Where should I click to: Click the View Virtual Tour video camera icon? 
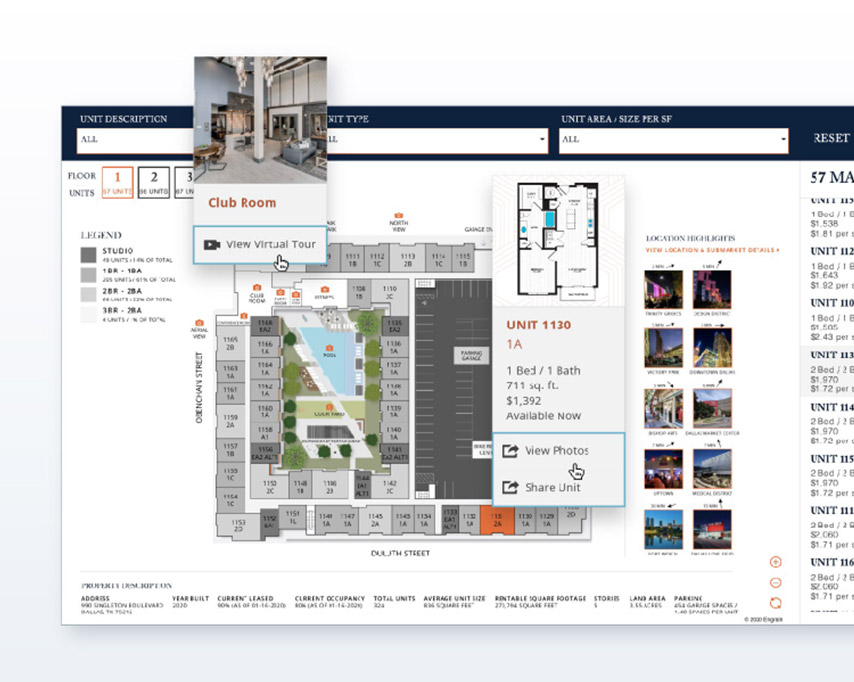coord(210,244)
